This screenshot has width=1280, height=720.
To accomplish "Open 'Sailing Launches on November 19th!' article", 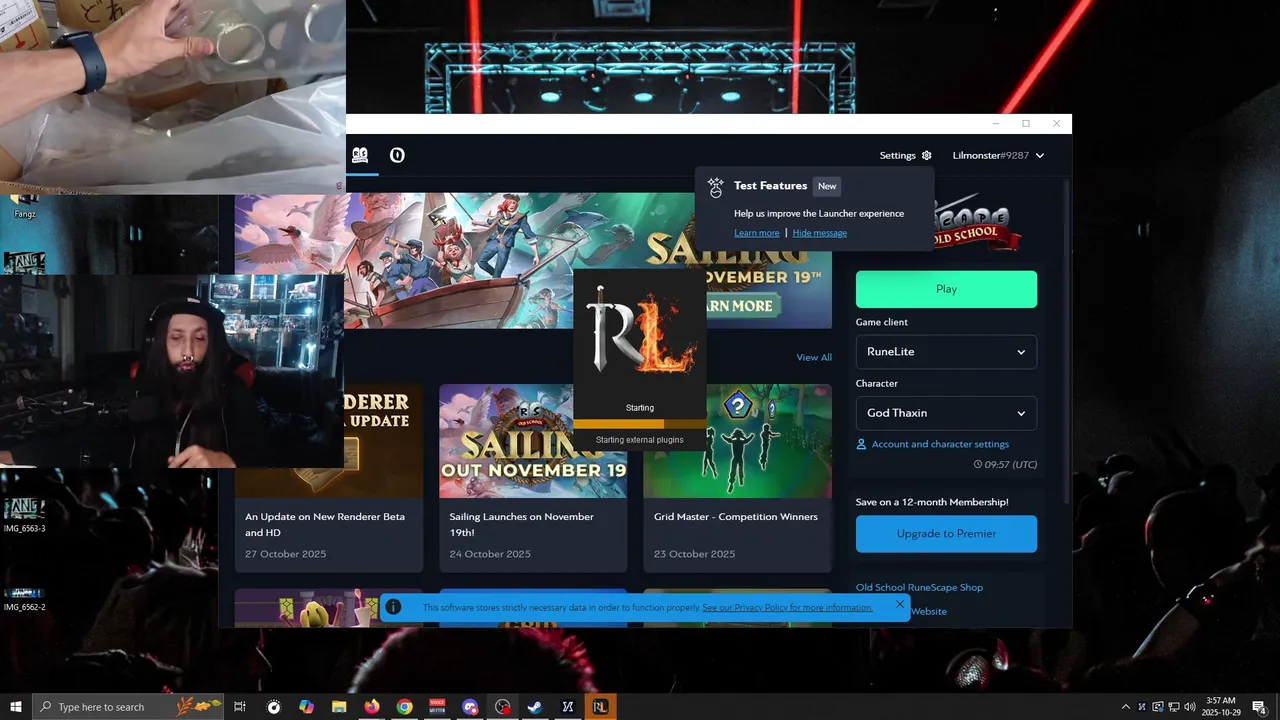I will (533, 478).
